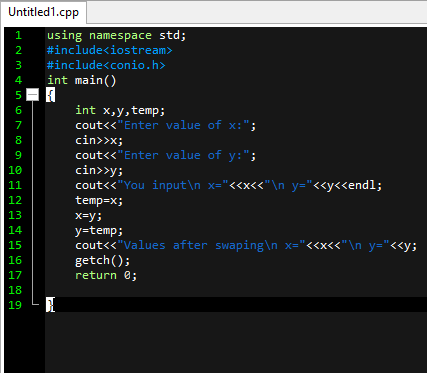427x373 pixels.
Task: Click the 'cin>>y;' statement
Action: 99,170
